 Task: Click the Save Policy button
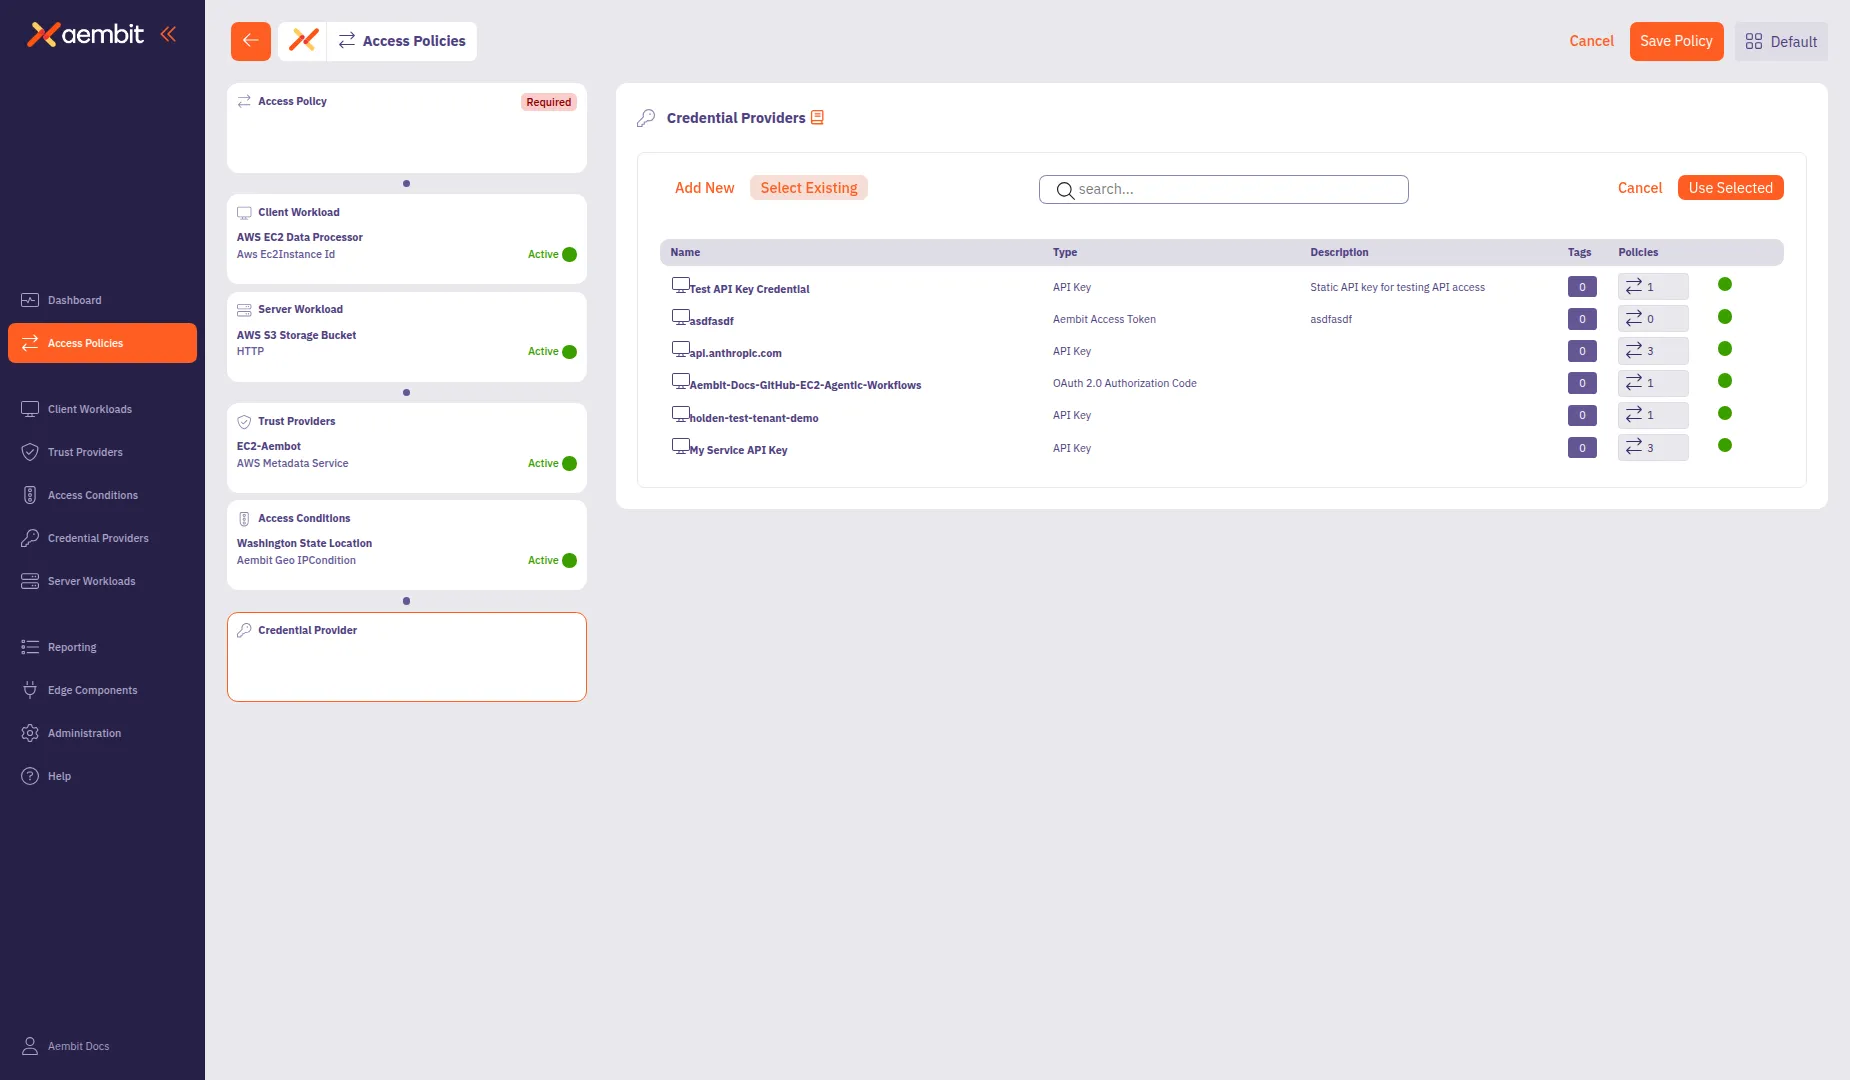point(1676,41)
